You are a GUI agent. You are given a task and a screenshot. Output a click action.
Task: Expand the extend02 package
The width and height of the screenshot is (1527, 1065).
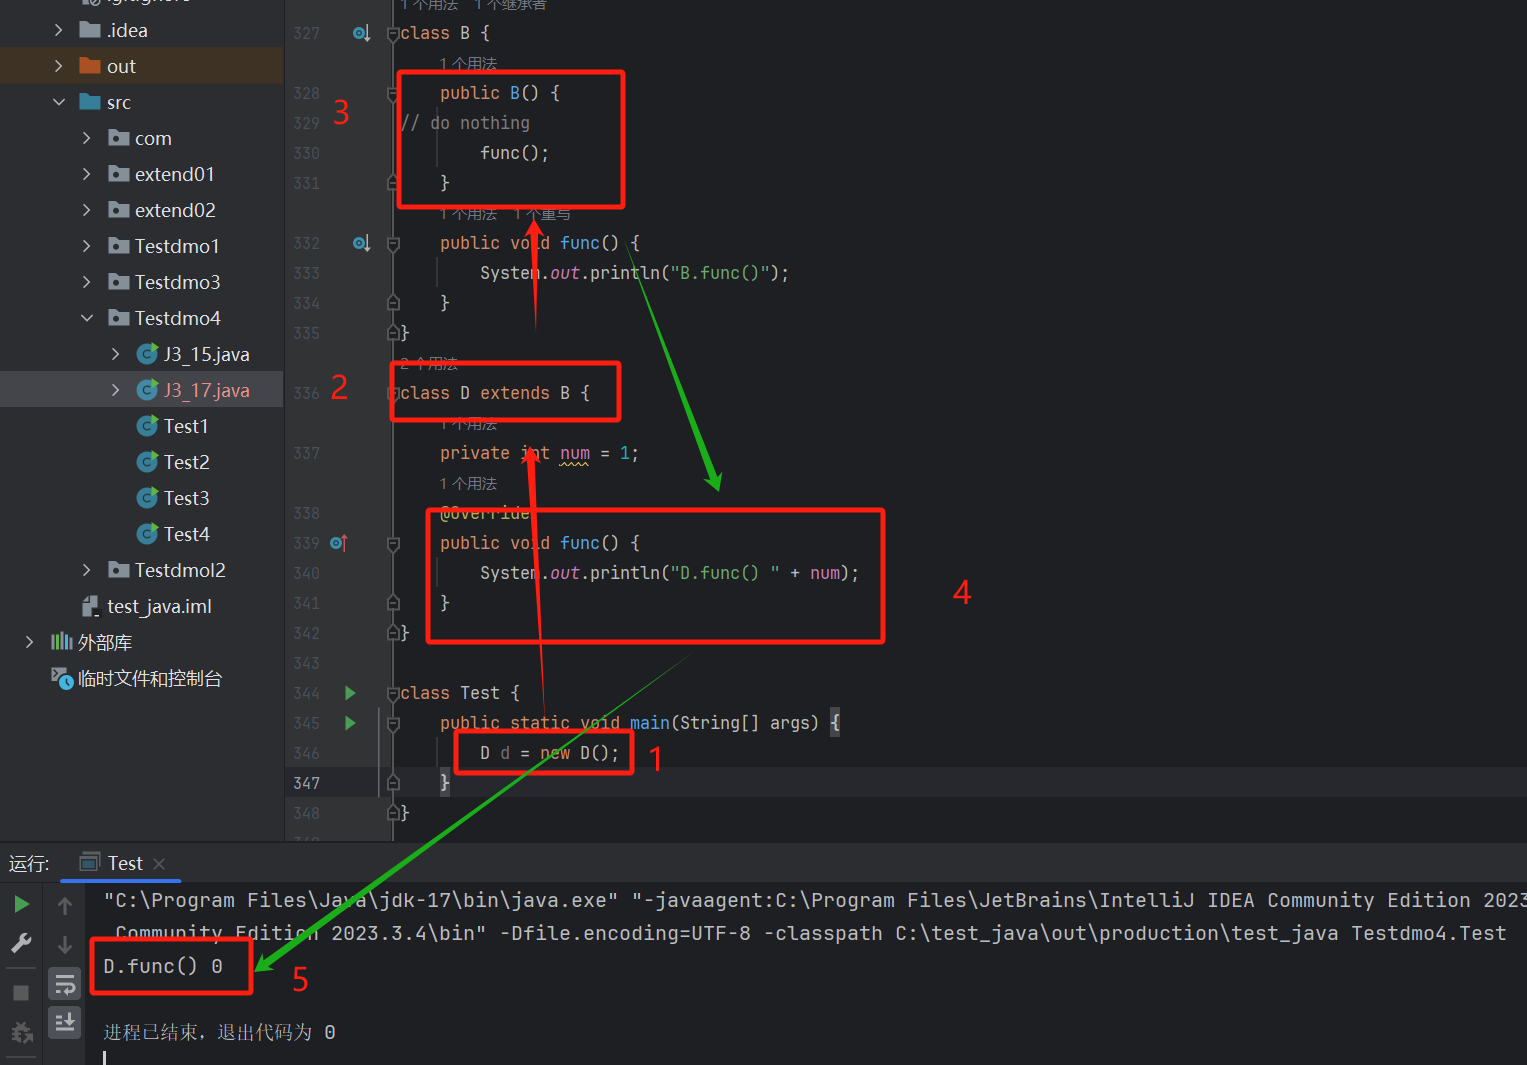86,210
